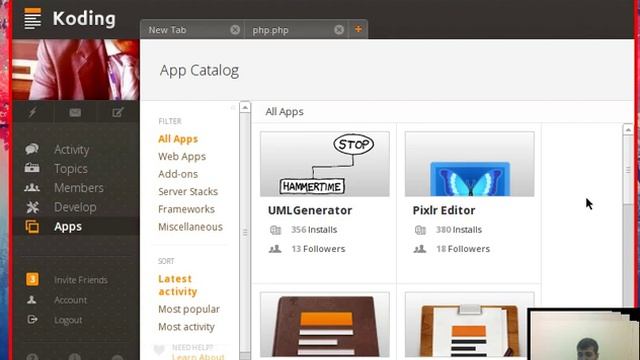Click the Koding logo icon
The height and width of the screenshot is (360, 640).
tap(33, 19)
